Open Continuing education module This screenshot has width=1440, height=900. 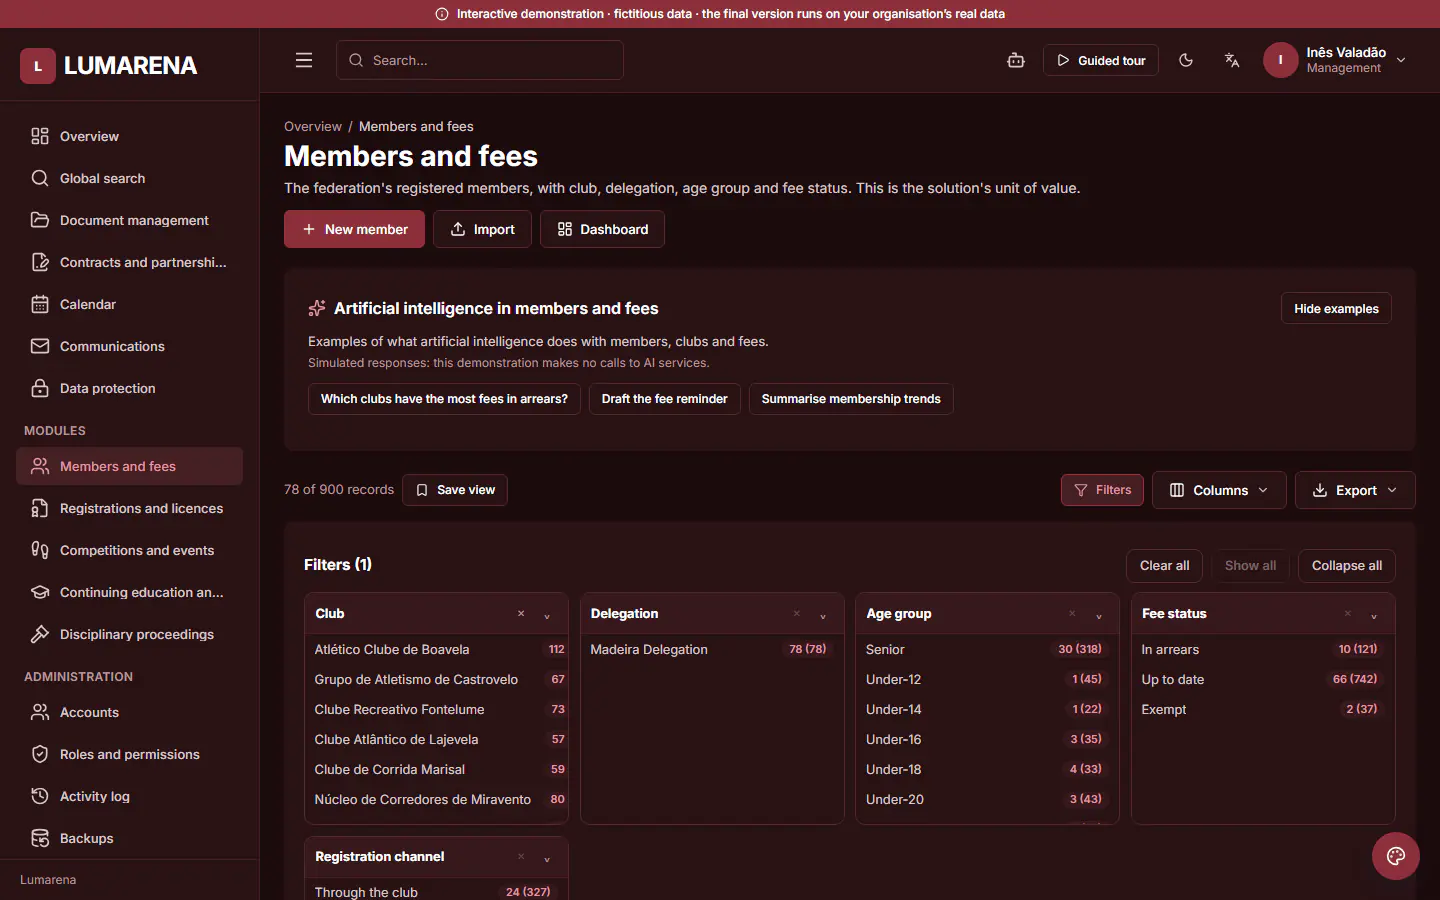(129, 592)
